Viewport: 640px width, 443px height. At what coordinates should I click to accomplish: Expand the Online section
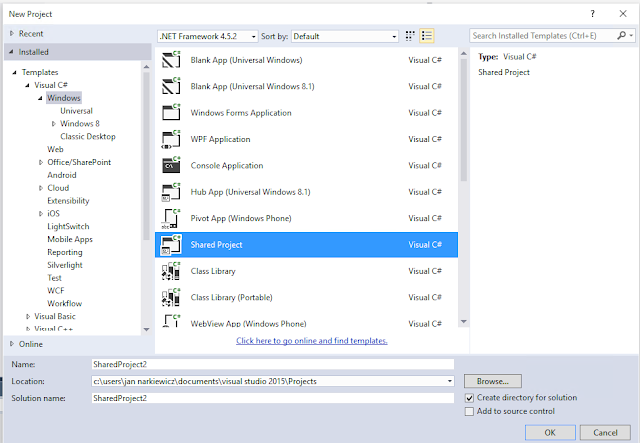coord(12,344)
